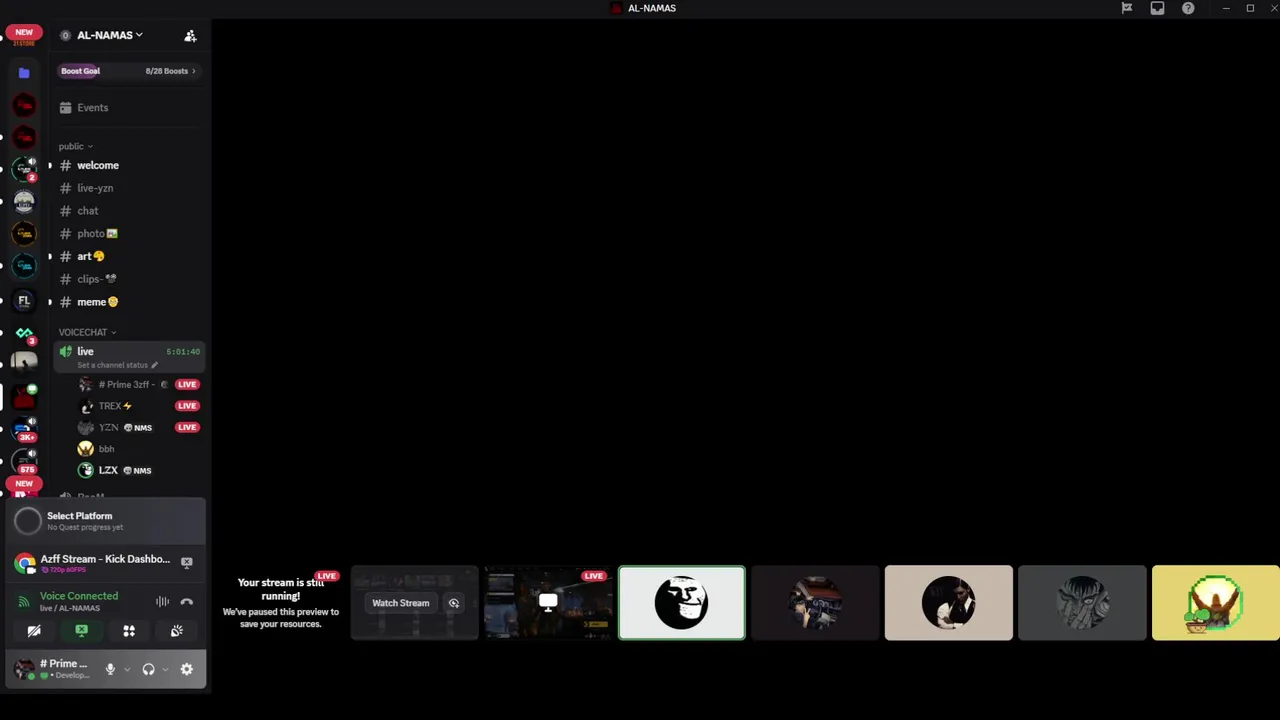Open the inbox icon in the title bar
Image resolution: width=1280 pixels, height=720 pixels.
[1157, 8]
